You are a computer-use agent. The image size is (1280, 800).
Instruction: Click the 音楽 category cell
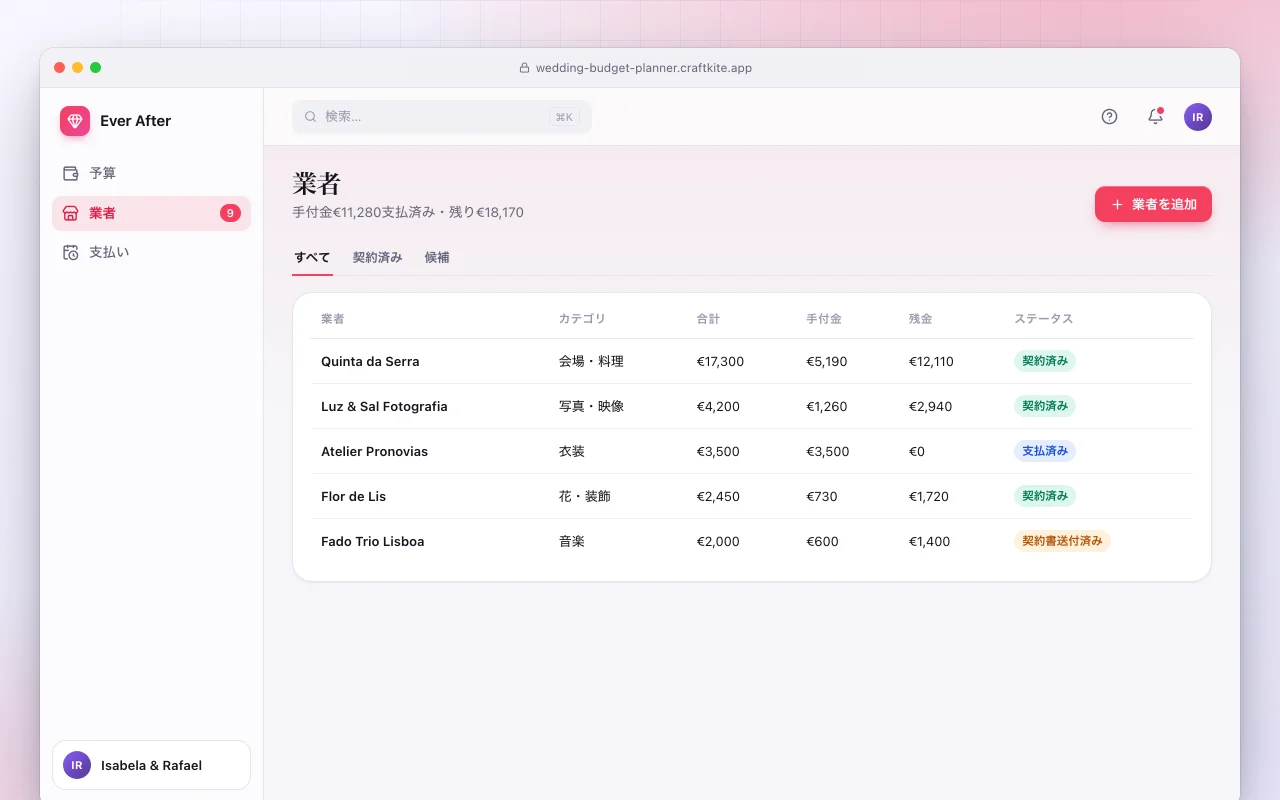(572, 542)
